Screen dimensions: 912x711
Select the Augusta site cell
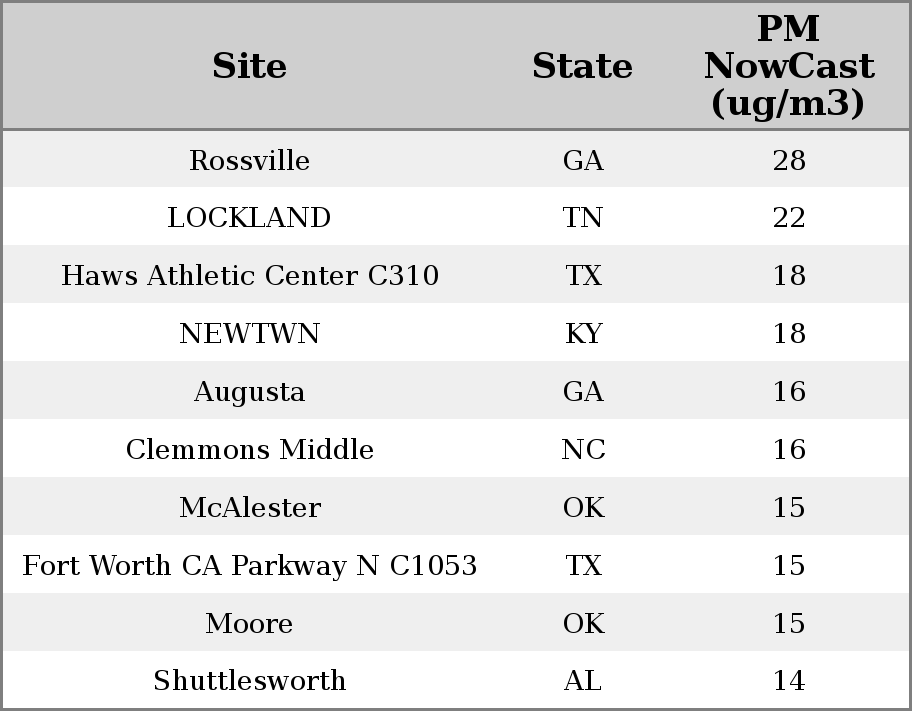pos(250,391)
